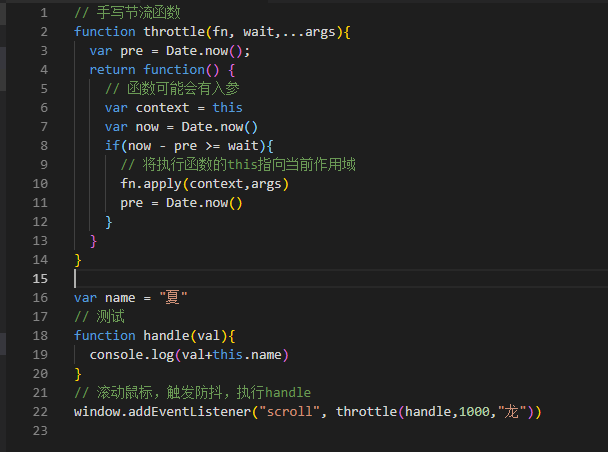Screen dimensions: 608x452
Task: Click string "scroll" on line 22
Action: pos(290,412)
